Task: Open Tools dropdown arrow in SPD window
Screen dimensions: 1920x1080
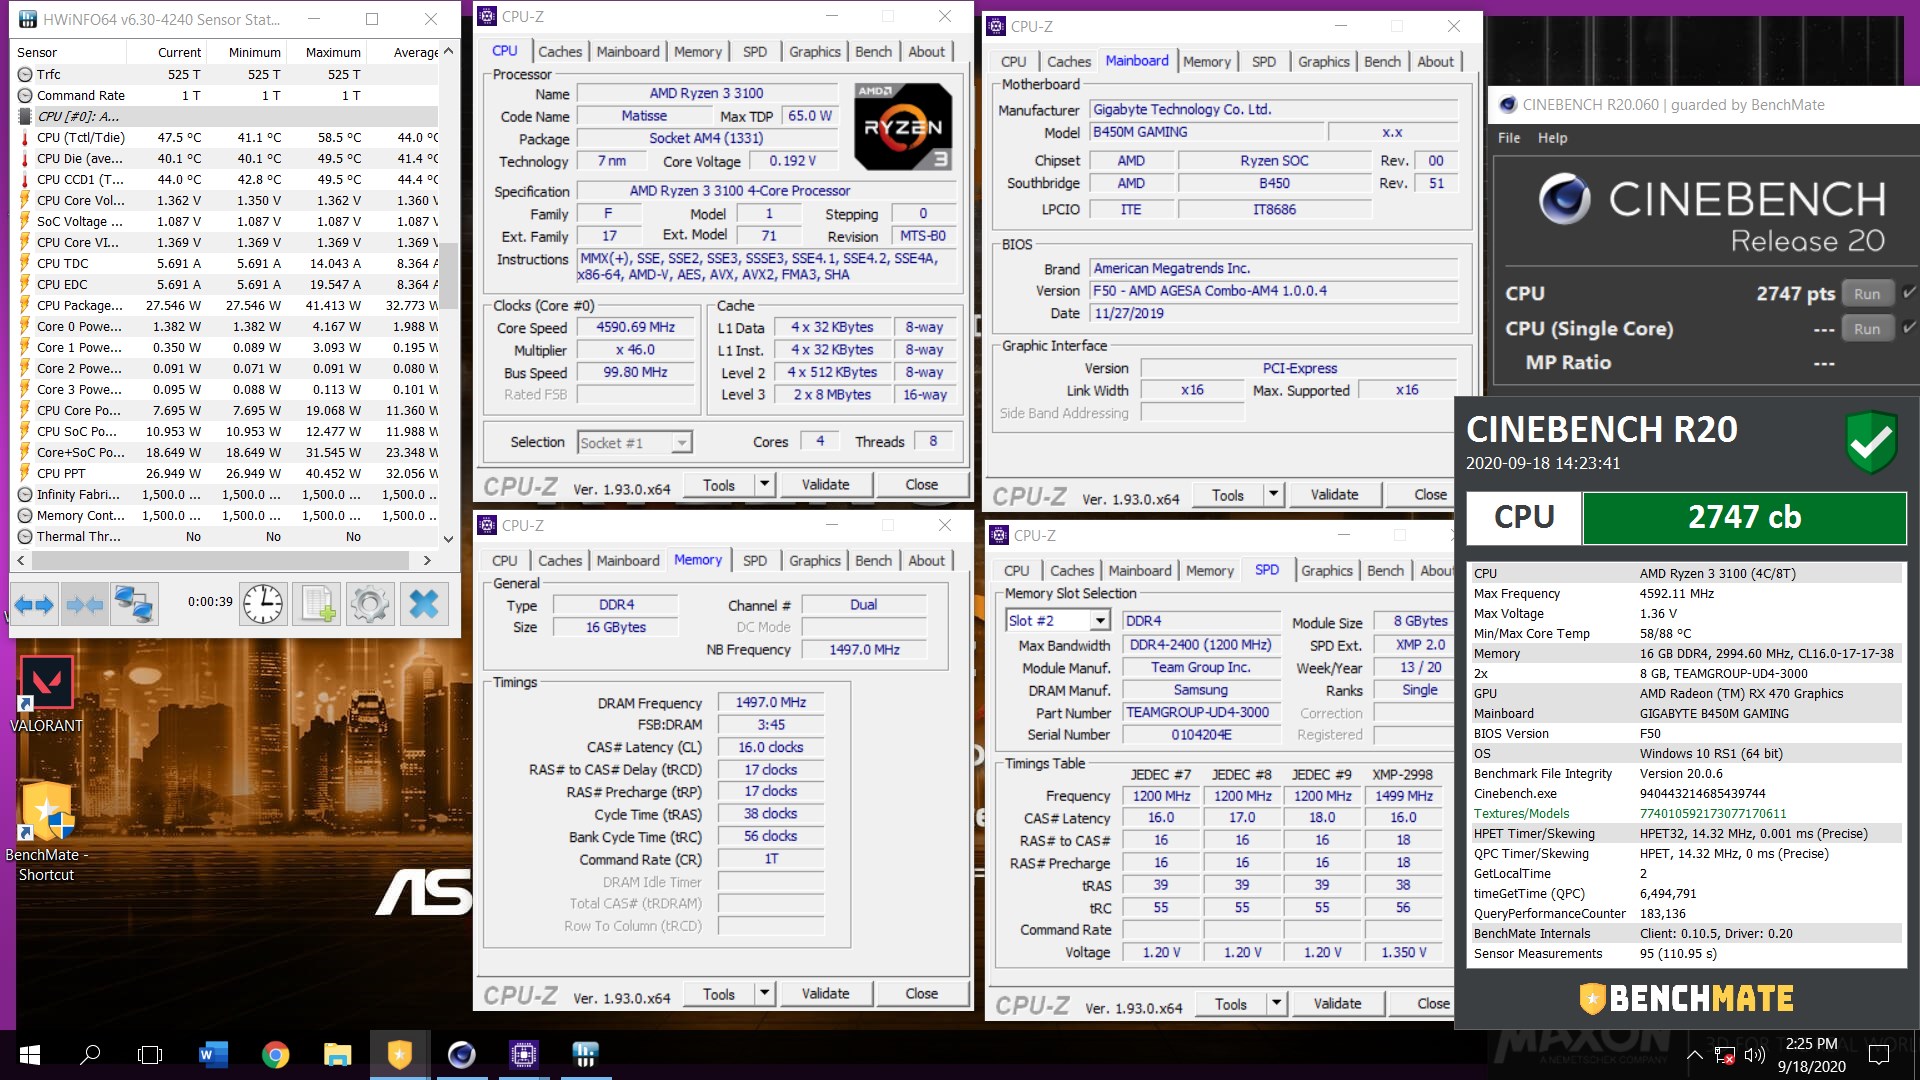Action: coord(1276,1003)
